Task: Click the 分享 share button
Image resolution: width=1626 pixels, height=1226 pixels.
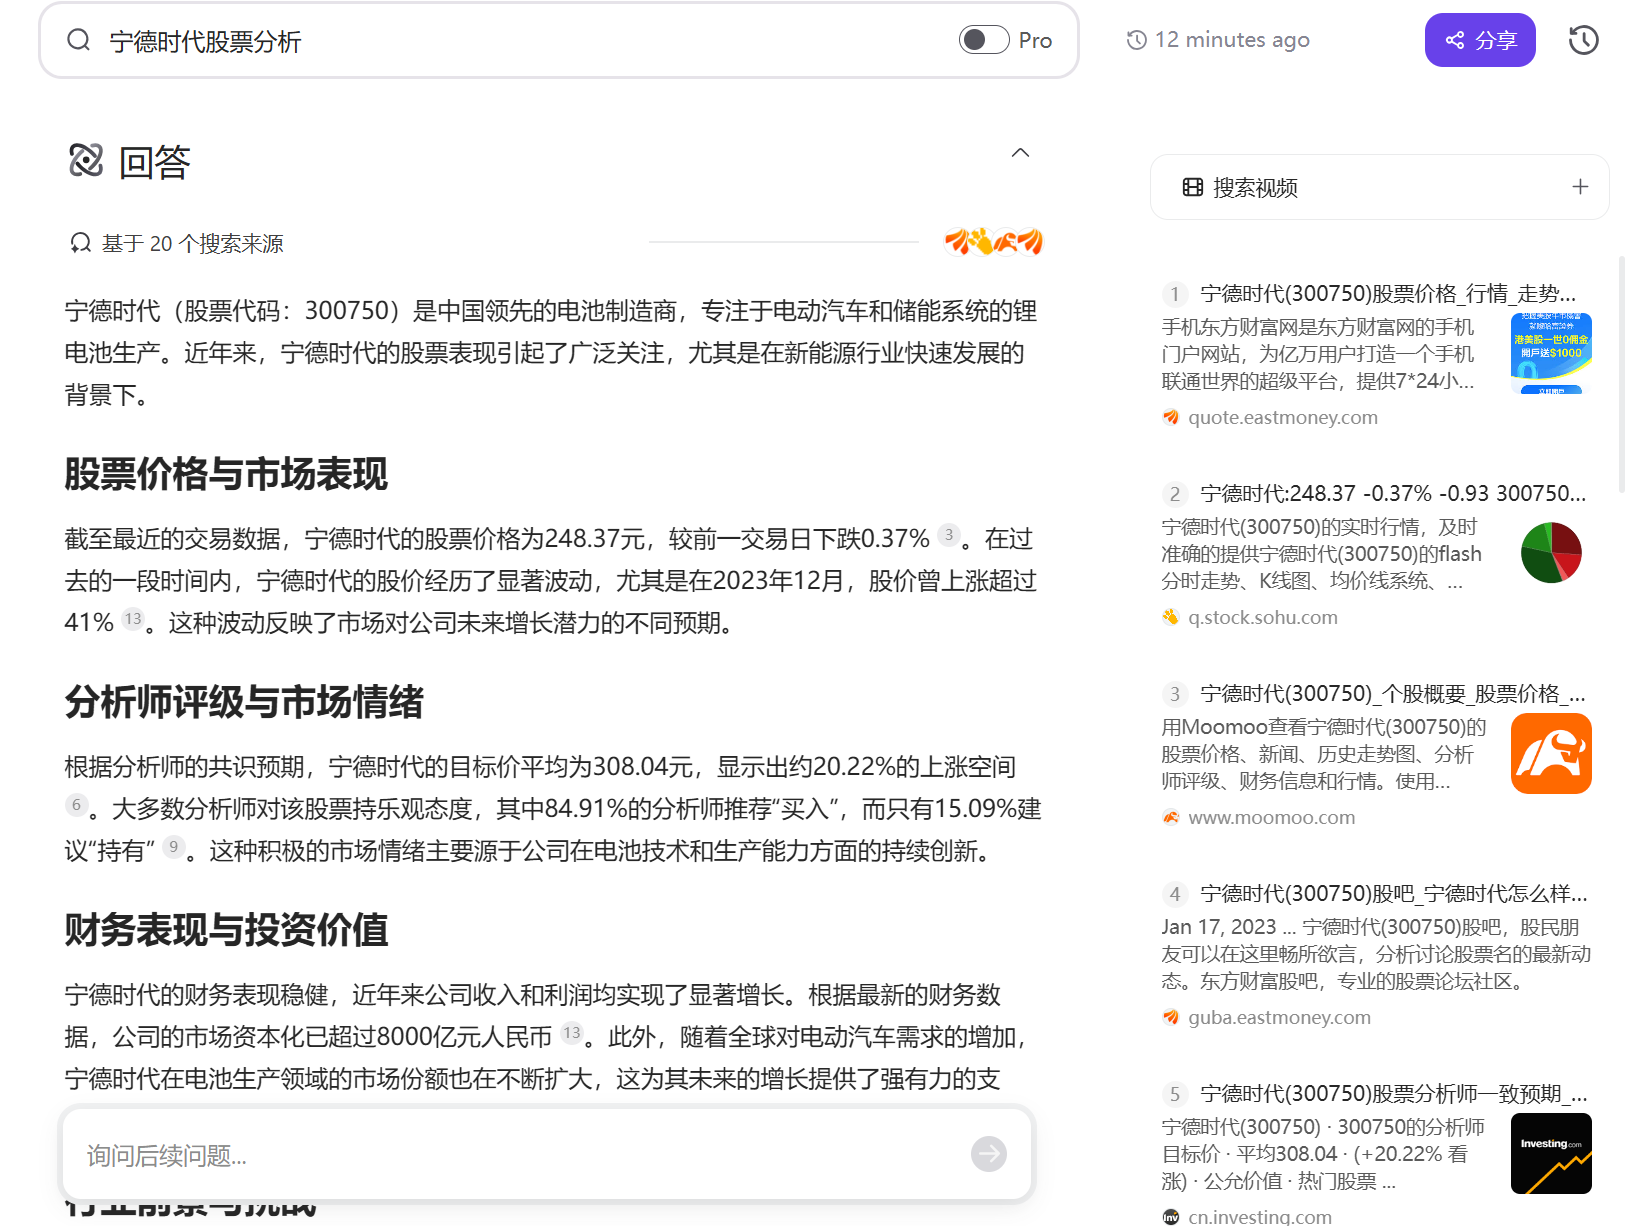Action: [x=1480, y=40]
